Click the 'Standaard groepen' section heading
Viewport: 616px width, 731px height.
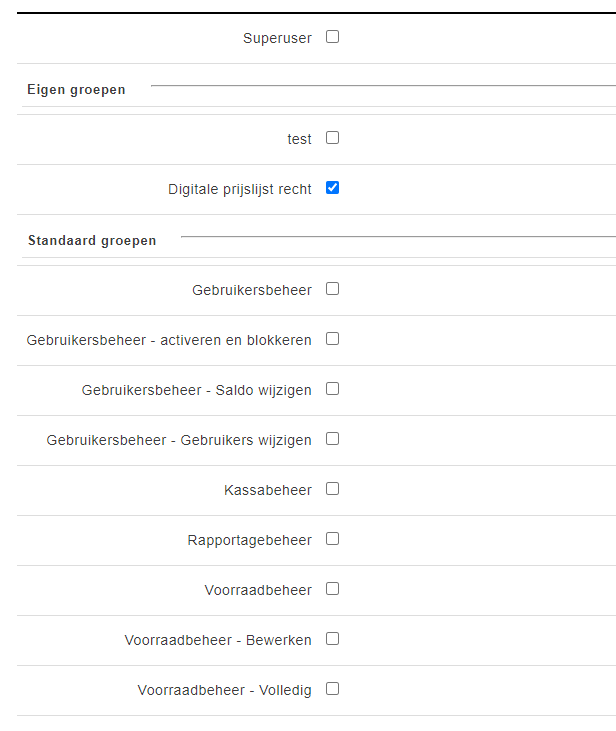pyautogui.click(x=92, y=241)
